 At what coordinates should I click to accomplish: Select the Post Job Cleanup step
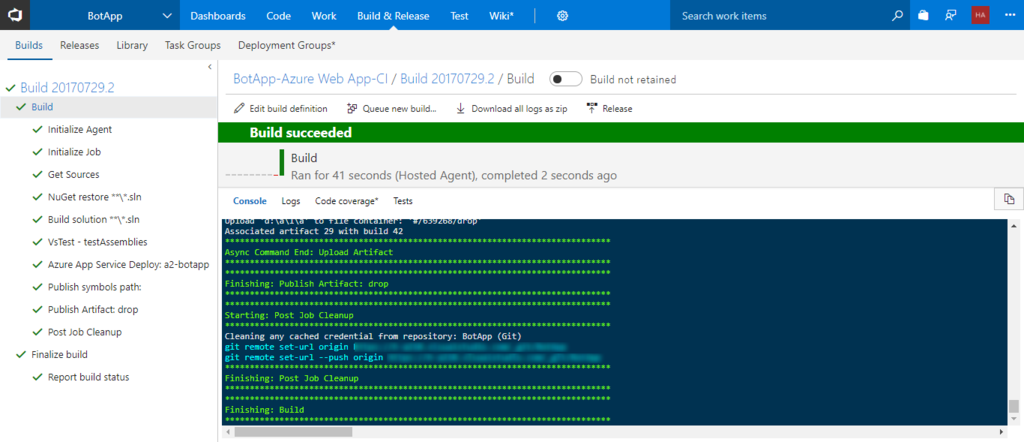pos(85,332)
